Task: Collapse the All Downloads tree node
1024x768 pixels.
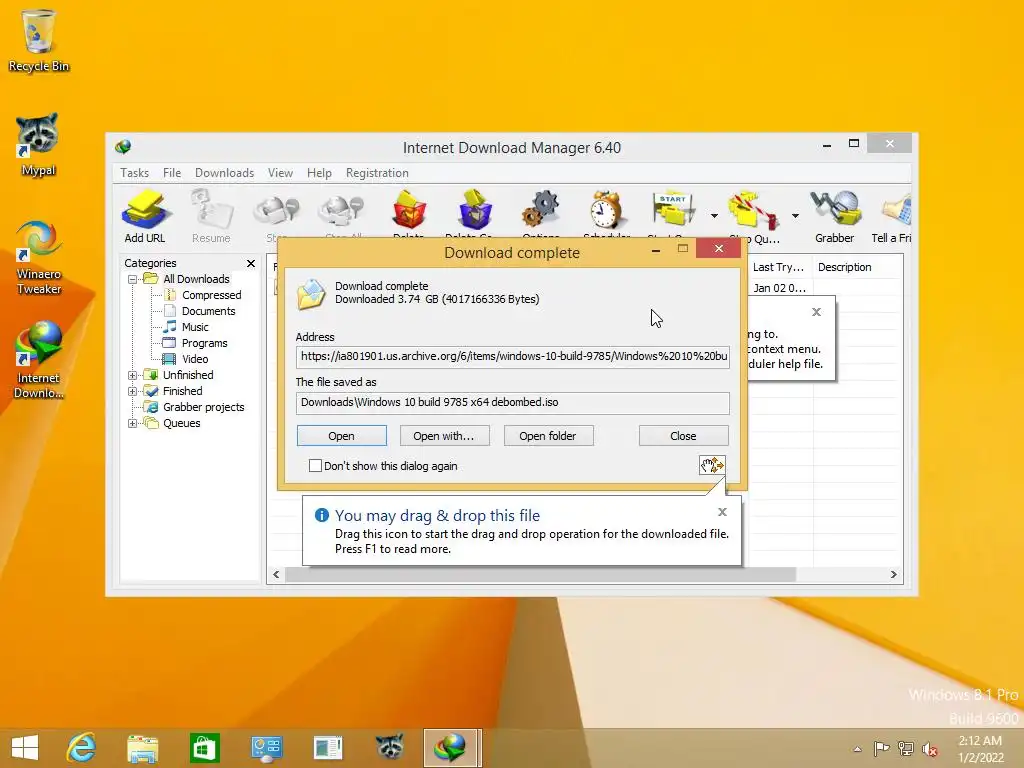Action: pos(133,279)
